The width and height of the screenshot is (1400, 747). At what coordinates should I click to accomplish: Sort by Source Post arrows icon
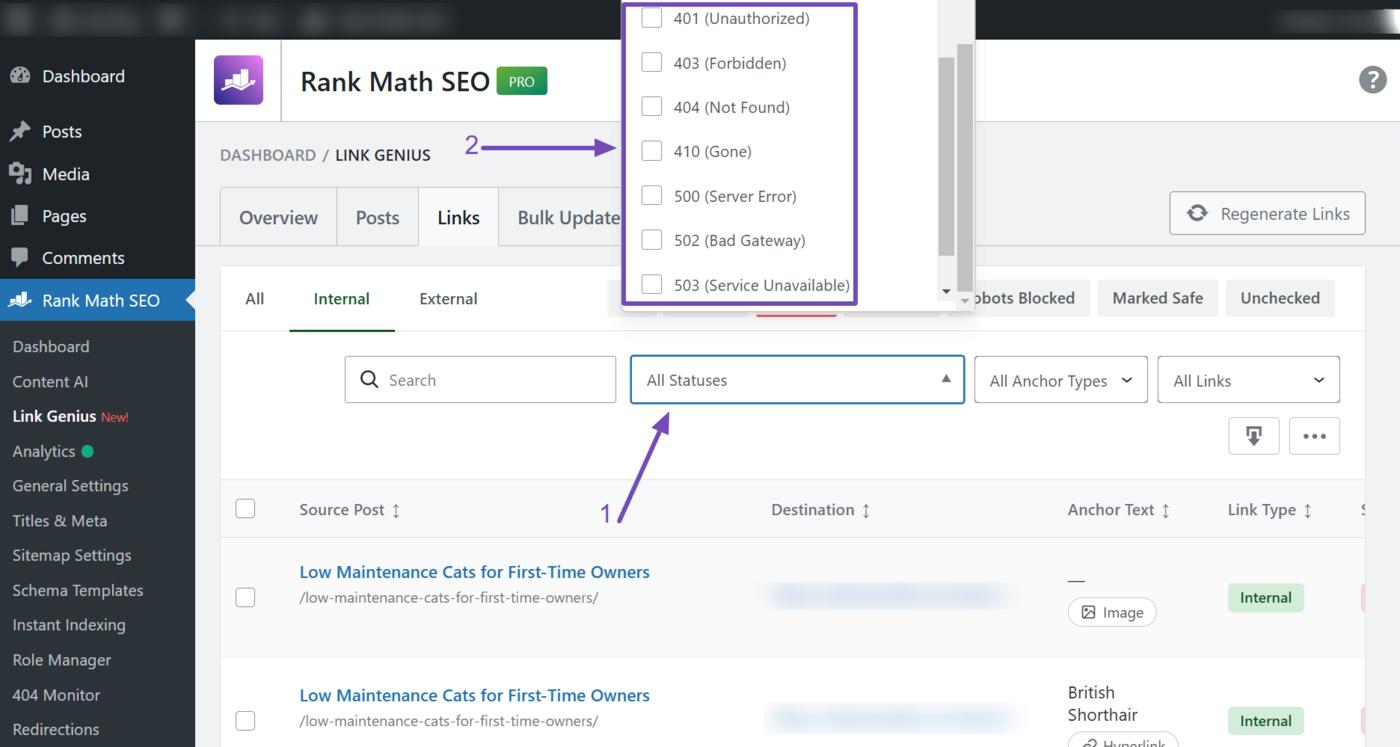pyautogui.click(x=396, y=510)
